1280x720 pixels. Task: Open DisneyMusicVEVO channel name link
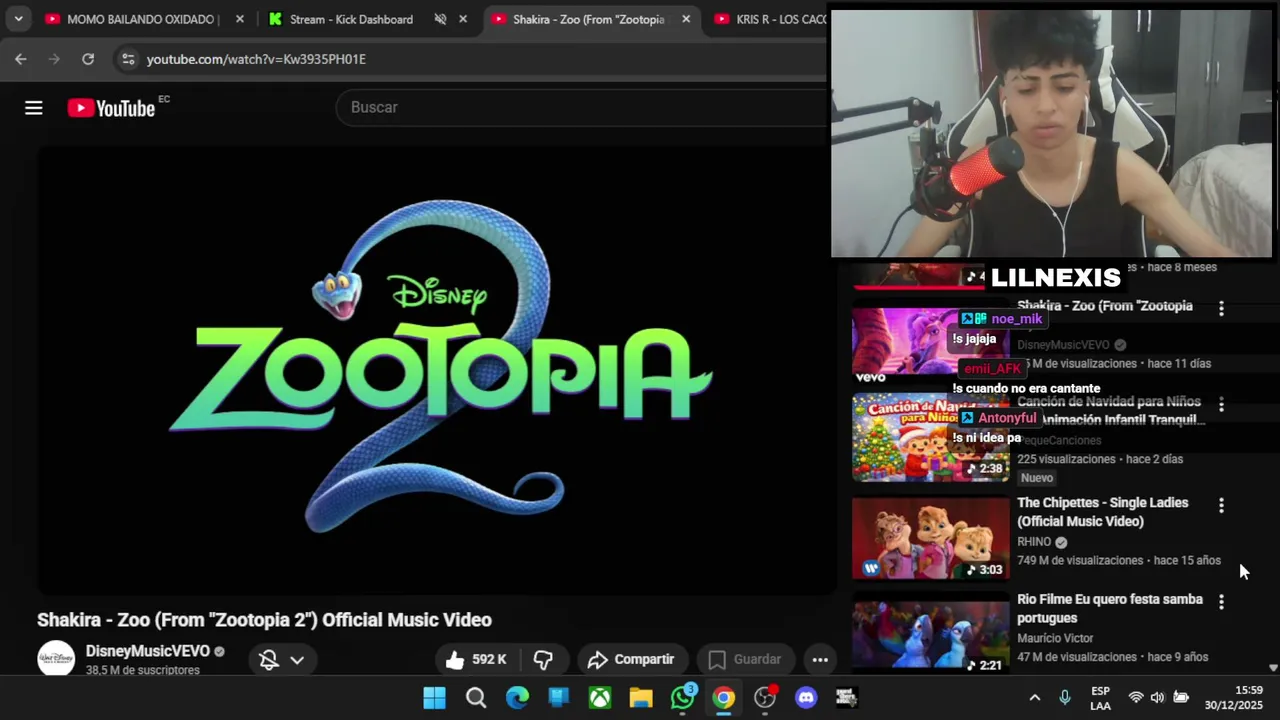[x=148, y=651]
